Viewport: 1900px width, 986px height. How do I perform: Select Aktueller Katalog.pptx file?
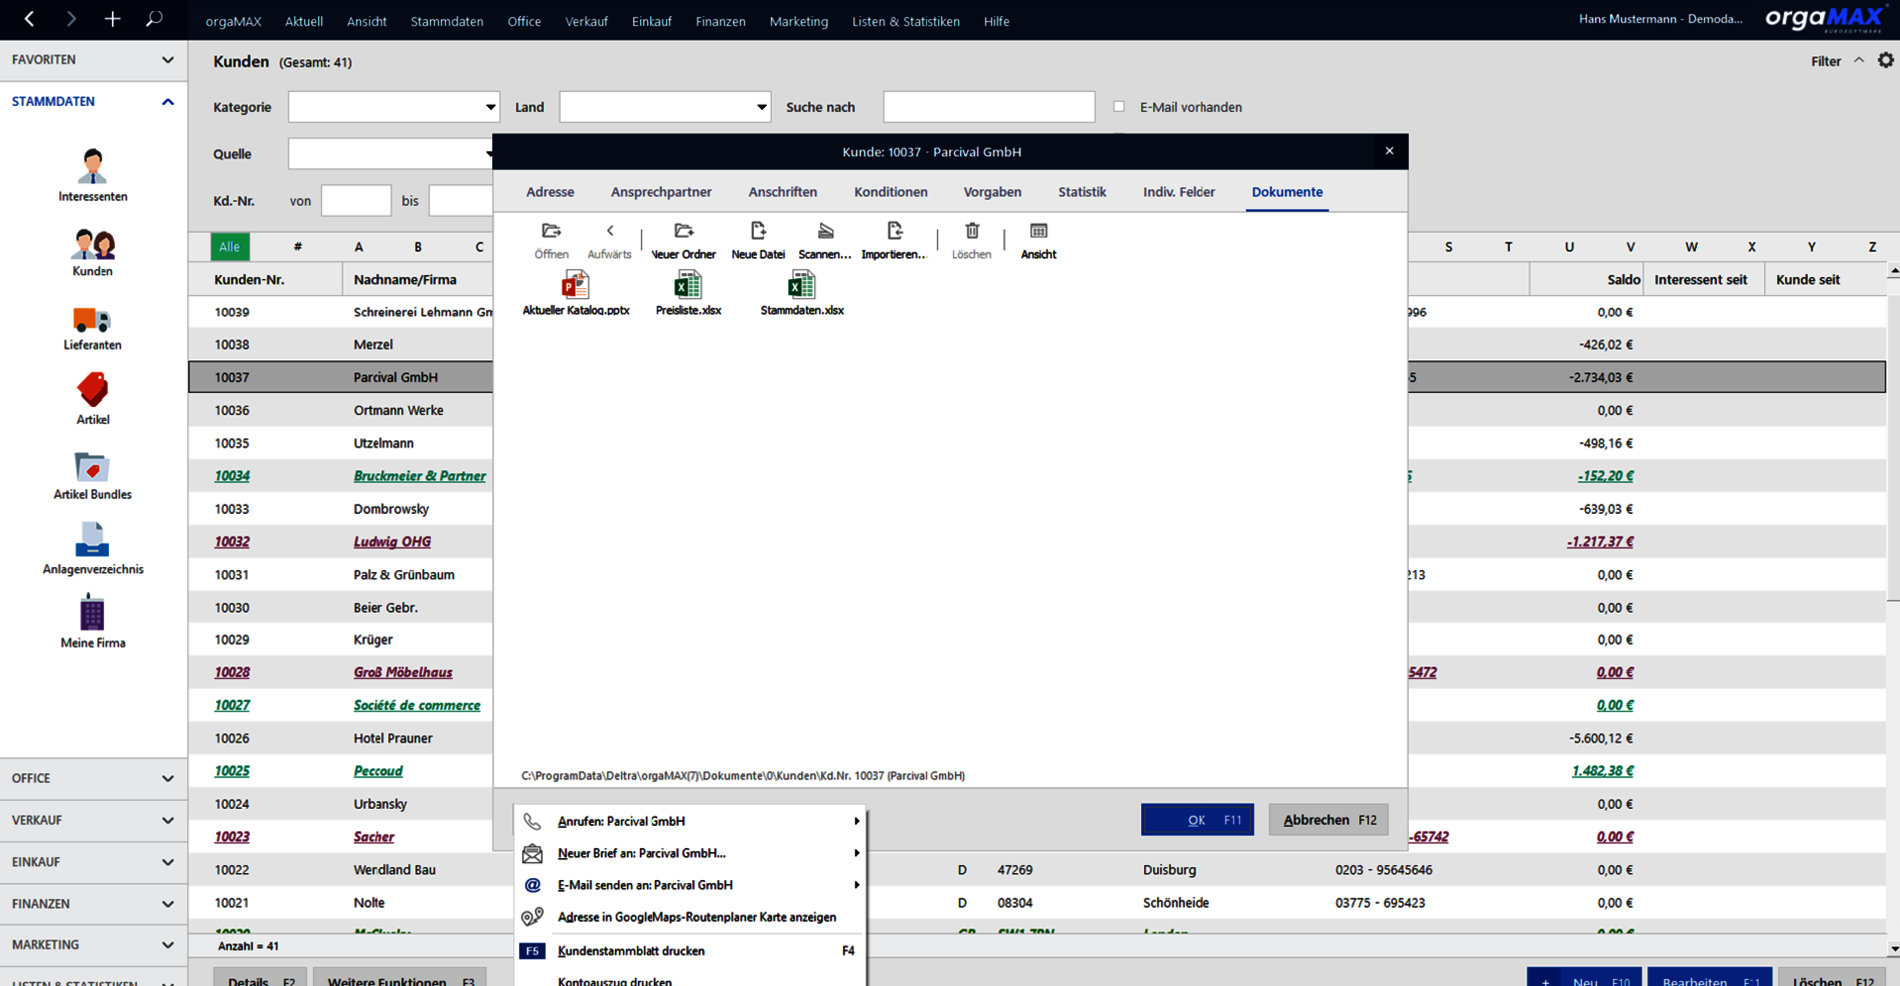[576, 293]
